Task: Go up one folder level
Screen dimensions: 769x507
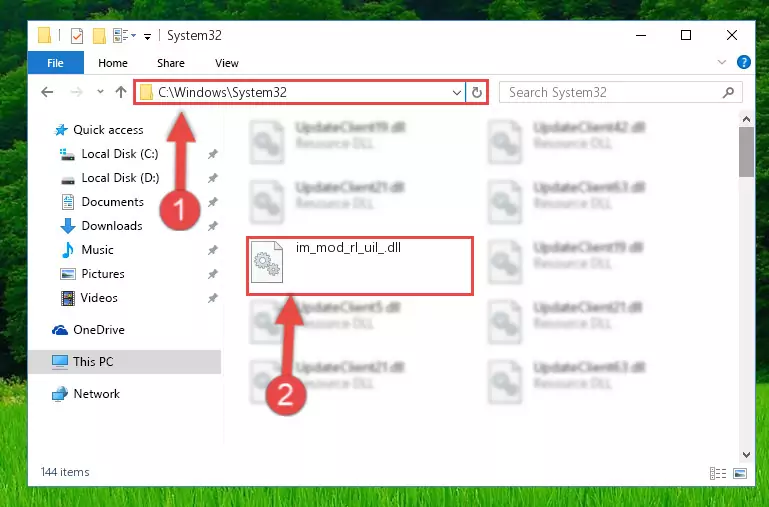Action: click(121, 92)
